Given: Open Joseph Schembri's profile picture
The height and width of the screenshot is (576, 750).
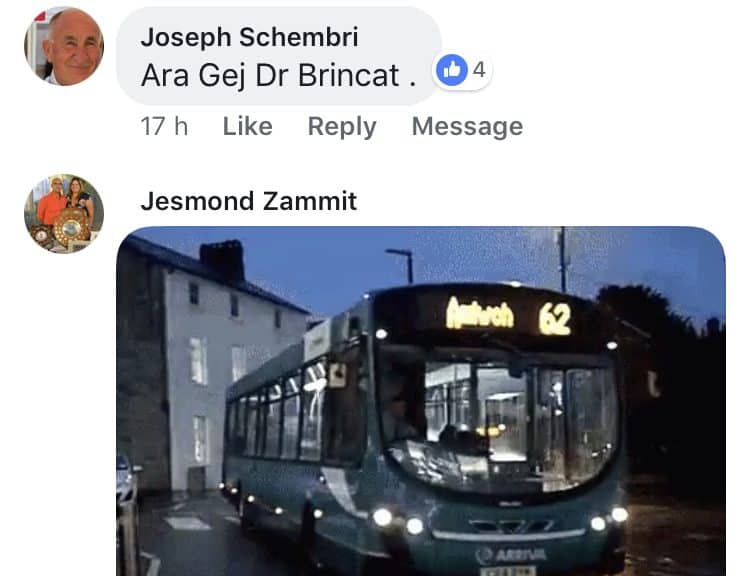Looking at the screenshot, I should click(64, 46).
